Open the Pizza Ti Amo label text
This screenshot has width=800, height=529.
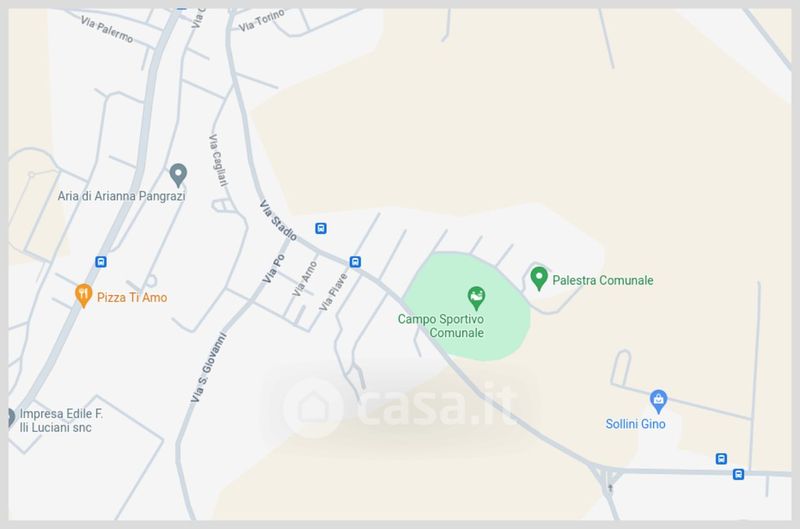pos(132,297)
